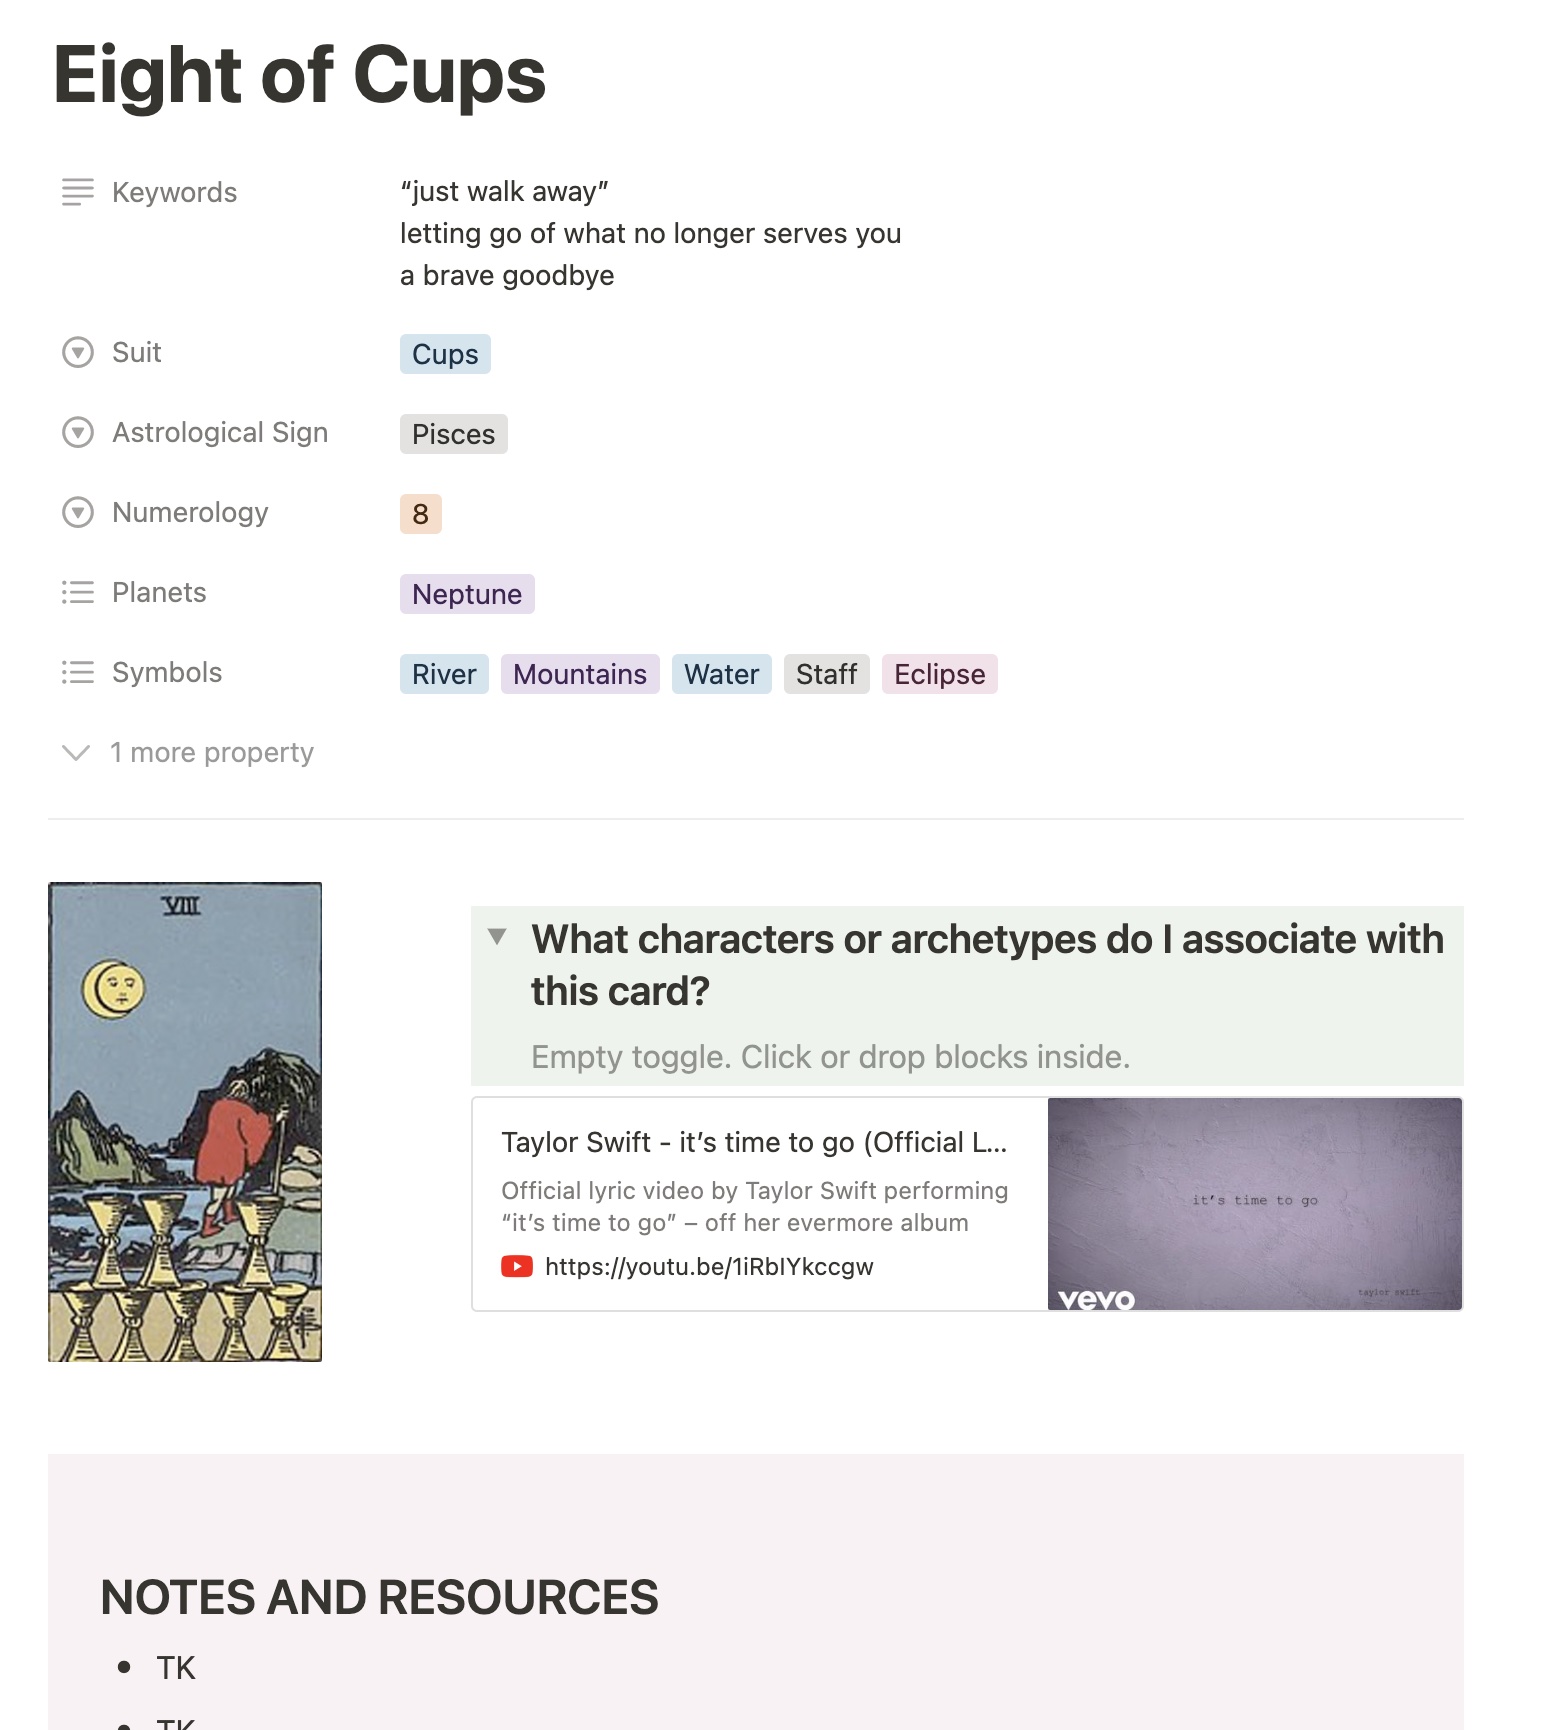The image size is (1564, 1730).
Task: Click the YouTube icon in the video bookmark
Action: pyautogui.click(x=516, y=1265)
